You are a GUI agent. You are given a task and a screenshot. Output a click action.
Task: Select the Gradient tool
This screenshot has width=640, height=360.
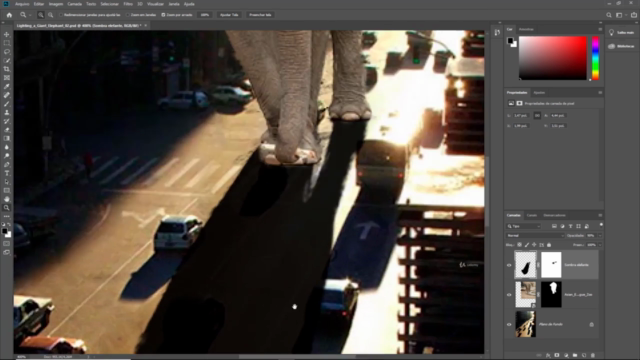(x=7, y=138)
